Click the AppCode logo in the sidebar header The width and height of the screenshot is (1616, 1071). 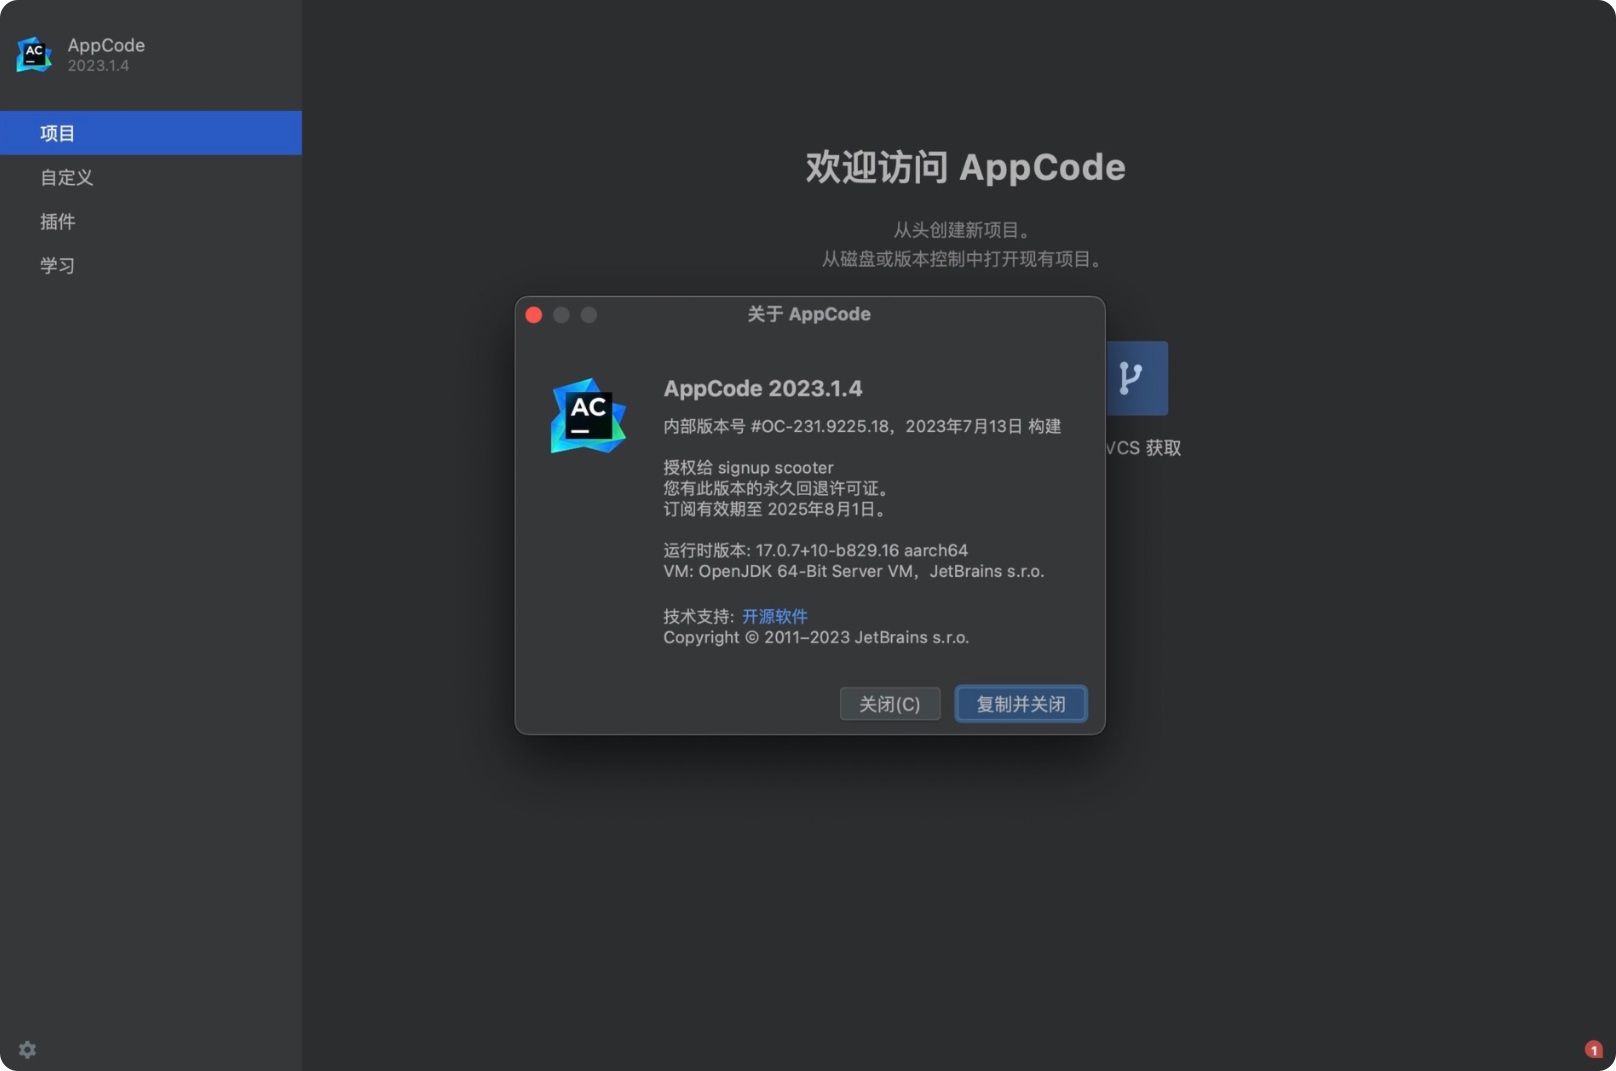[x=34, y=54]
